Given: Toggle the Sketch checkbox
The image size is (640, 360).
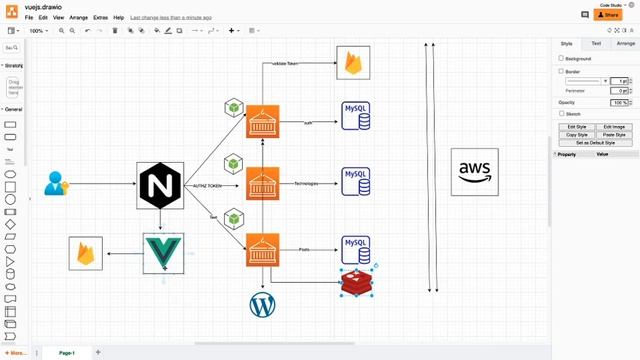Looking at the screenshot, I should point(562,113).
